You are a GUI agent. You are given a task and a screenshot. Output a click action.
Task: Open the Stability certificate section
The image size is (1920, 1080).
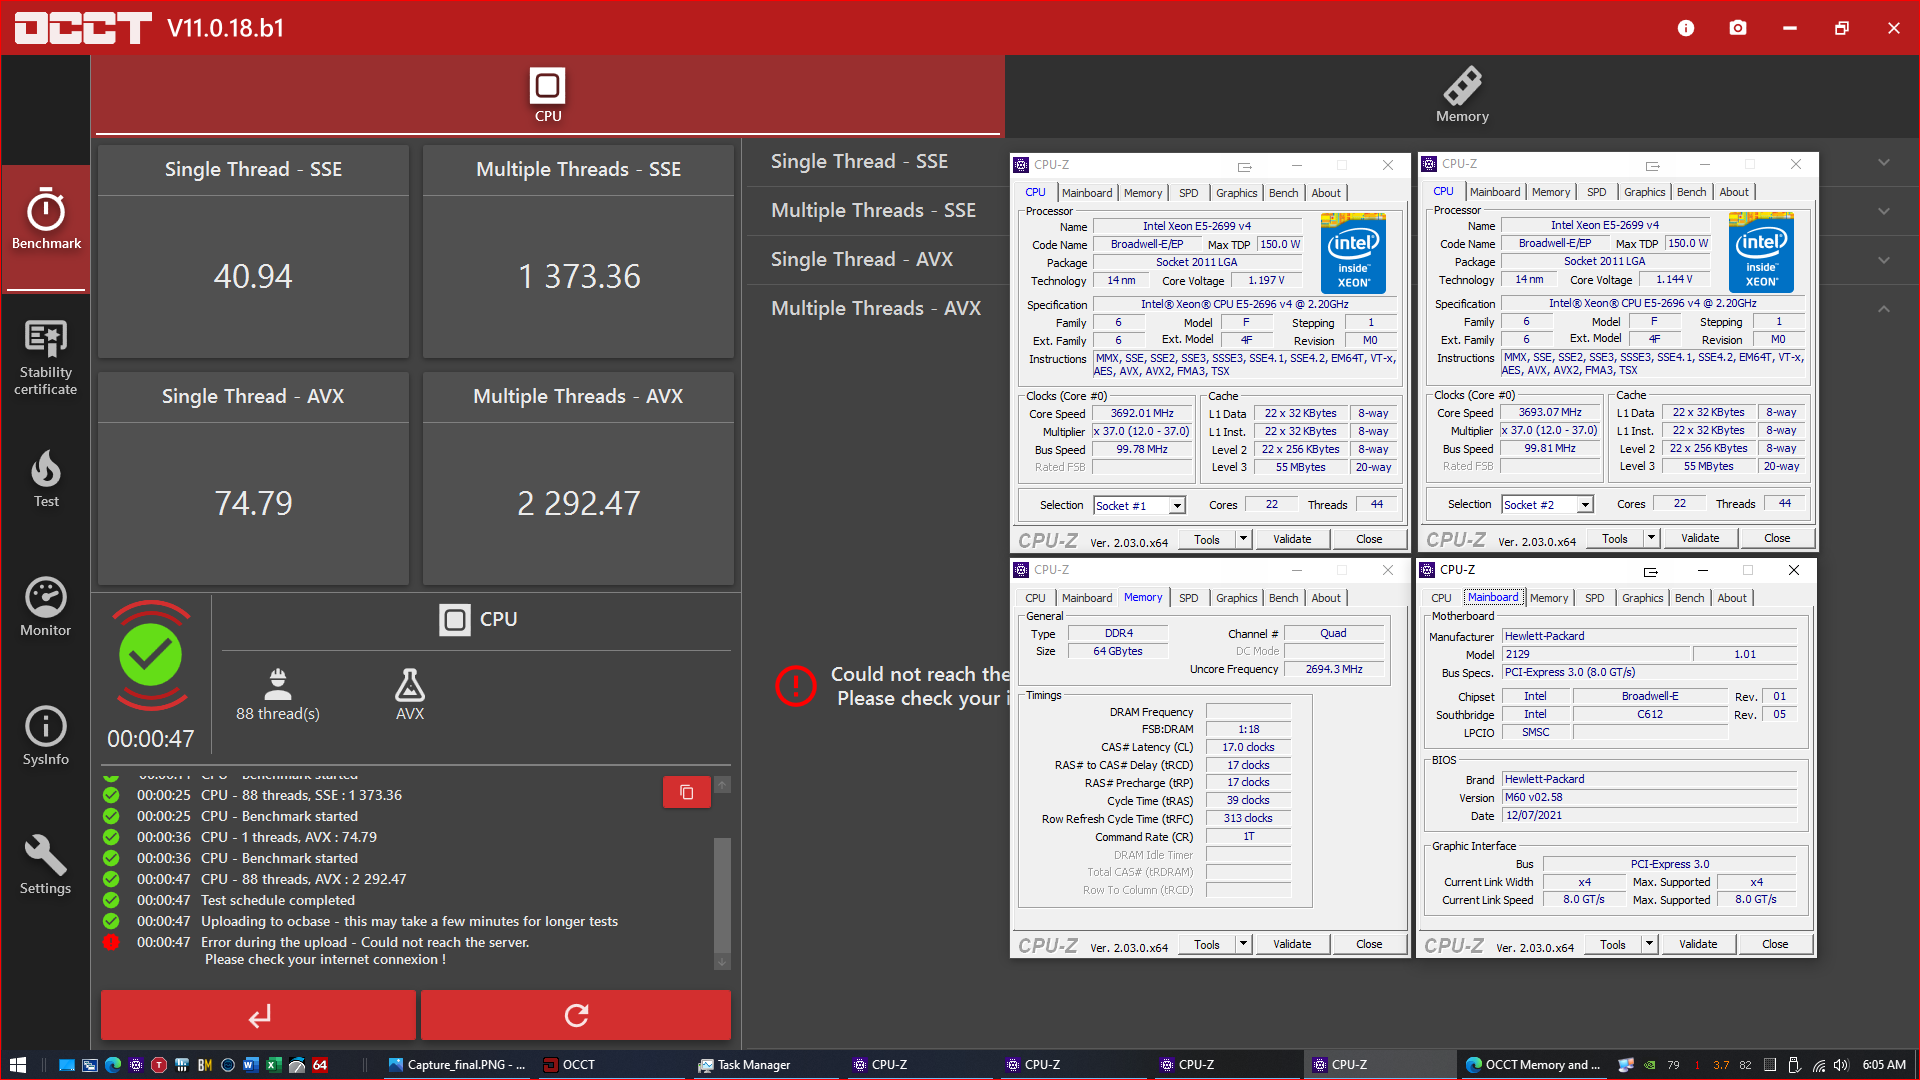point(46,357)
